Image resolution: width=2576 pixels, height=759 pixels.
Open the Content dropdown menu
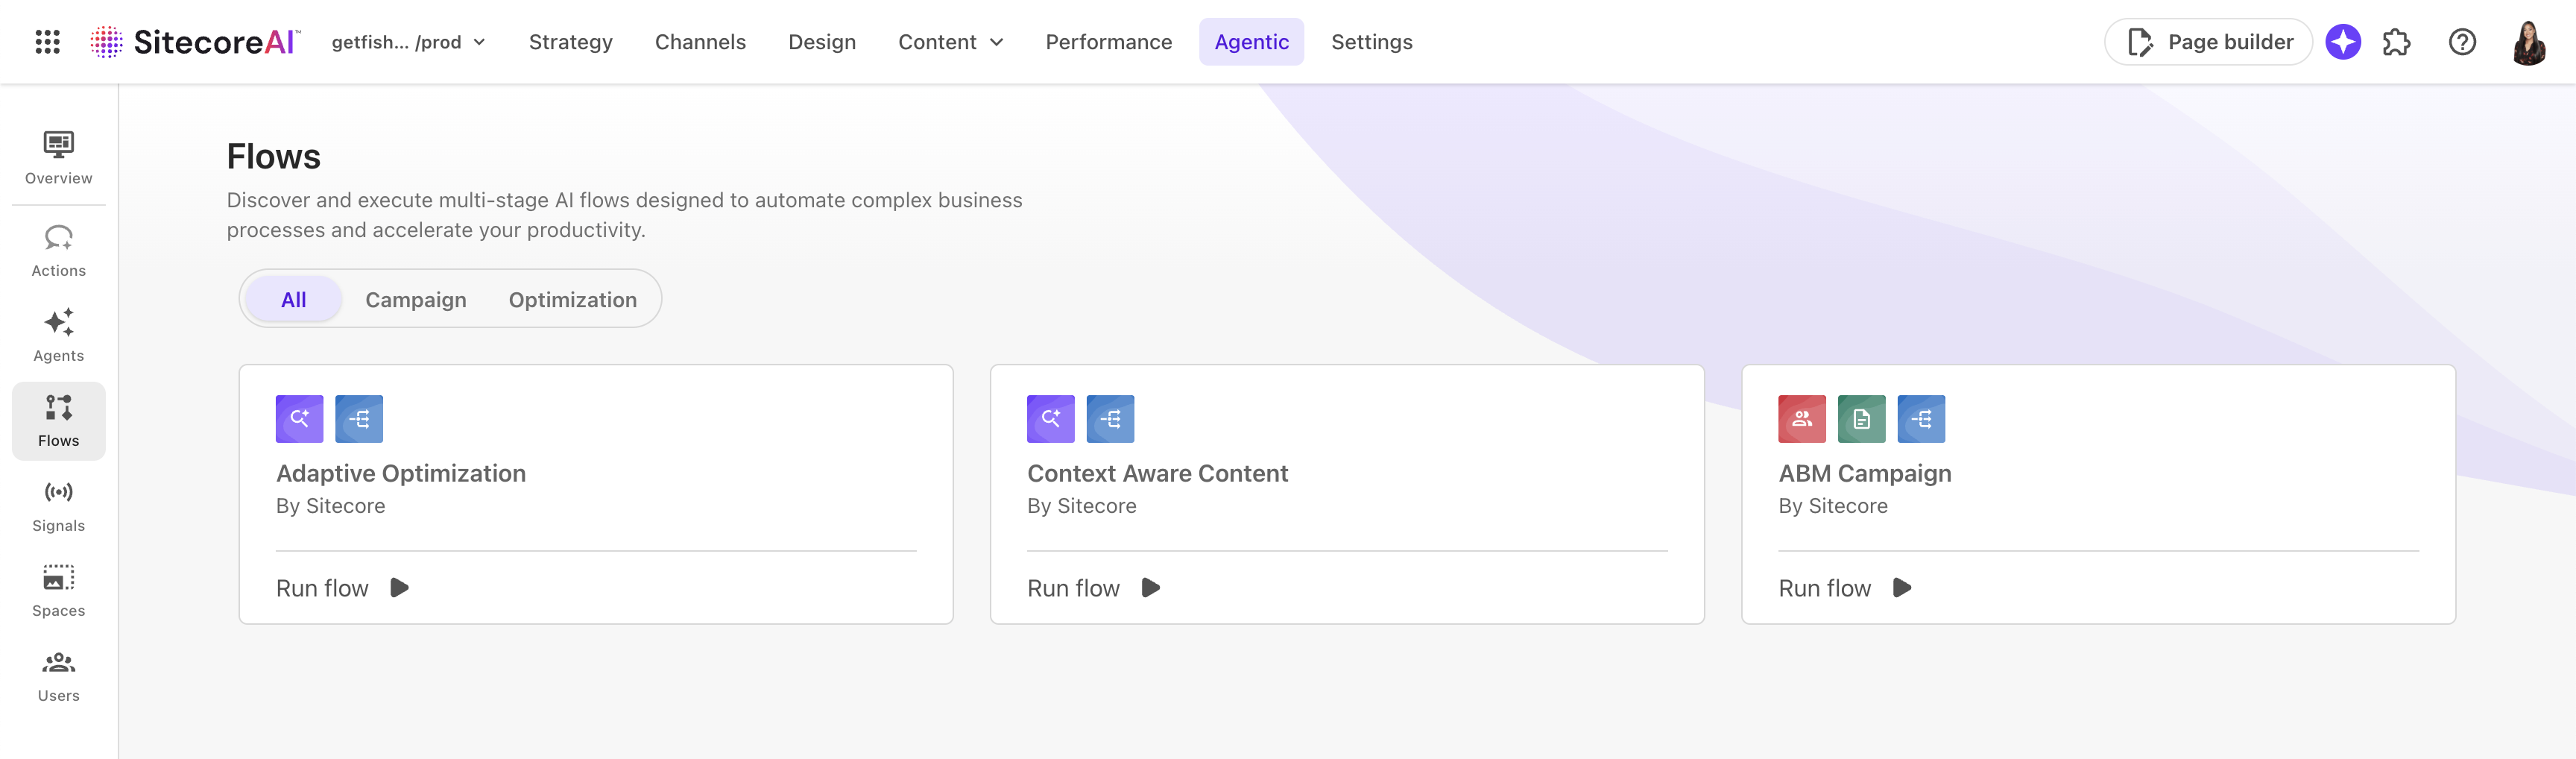point(949,42)
